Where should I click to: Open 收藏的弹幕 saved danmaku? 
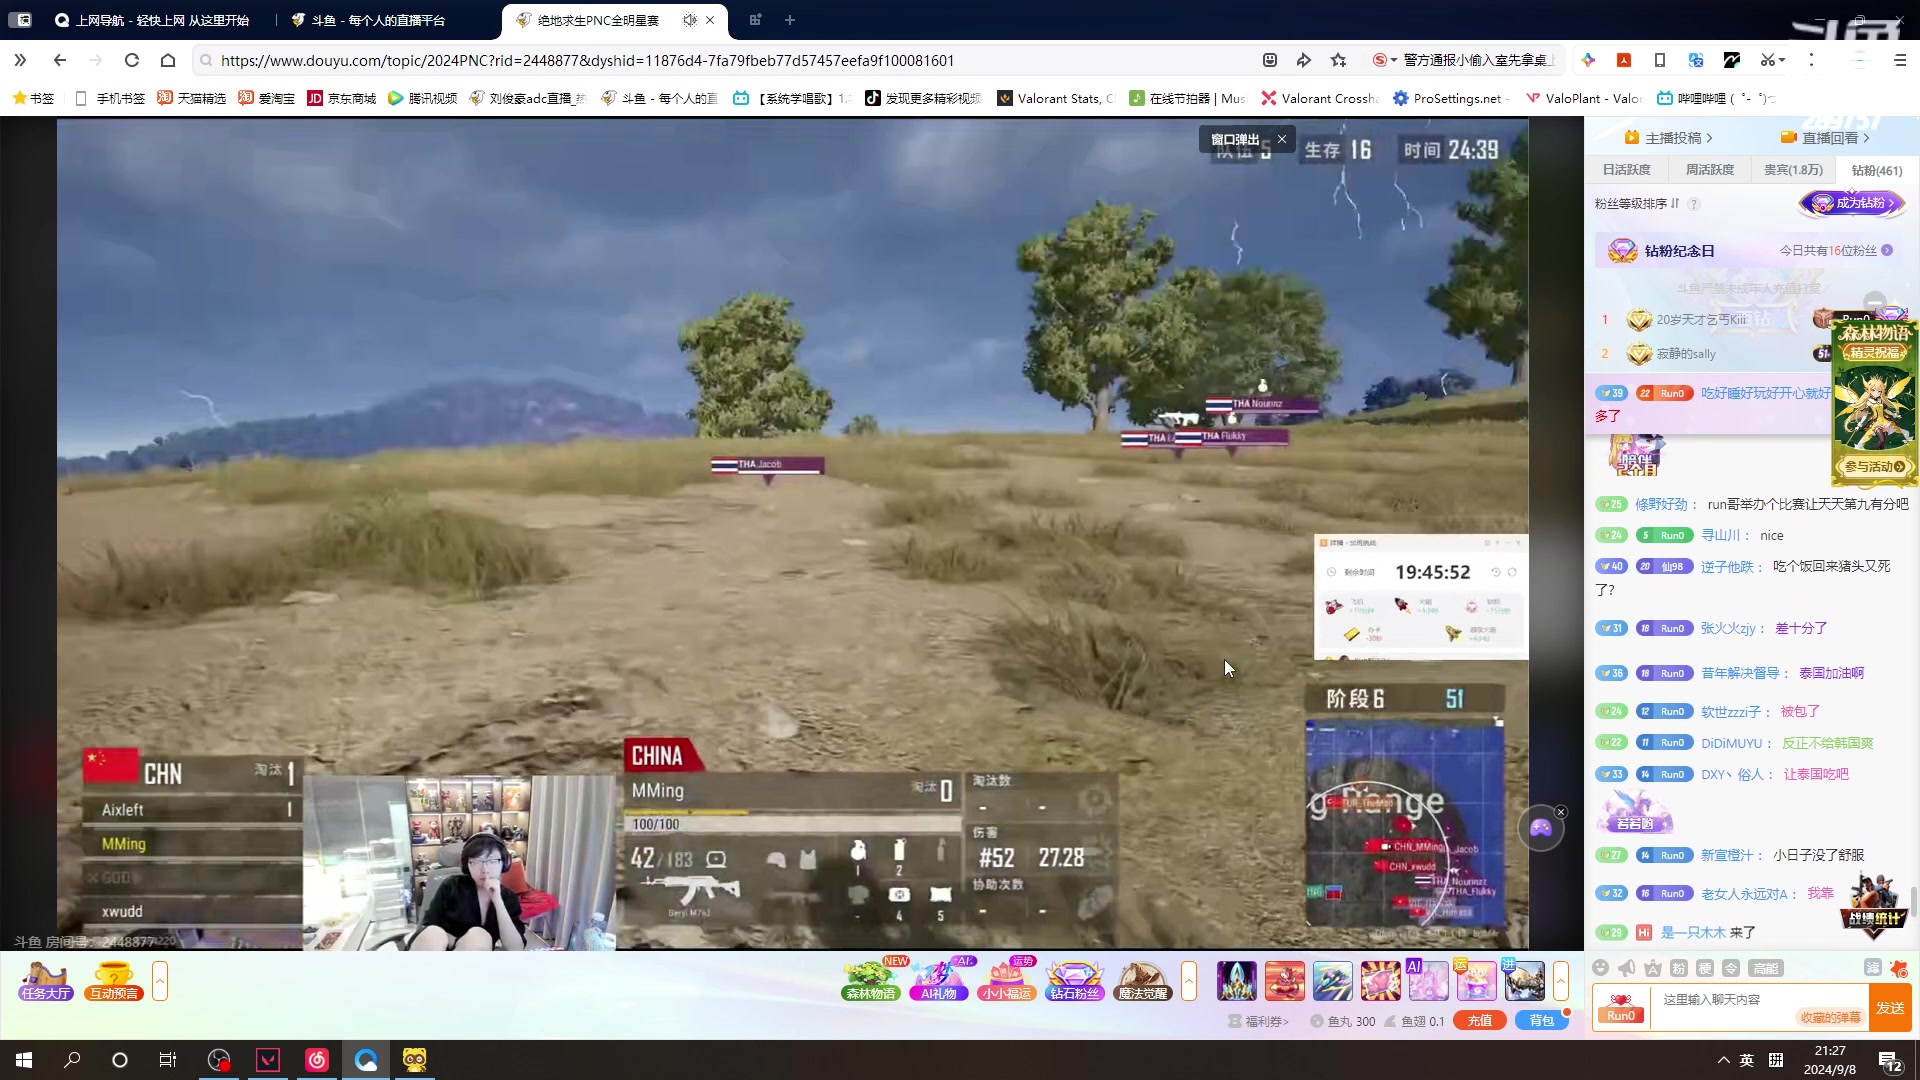point(1830,1018)
